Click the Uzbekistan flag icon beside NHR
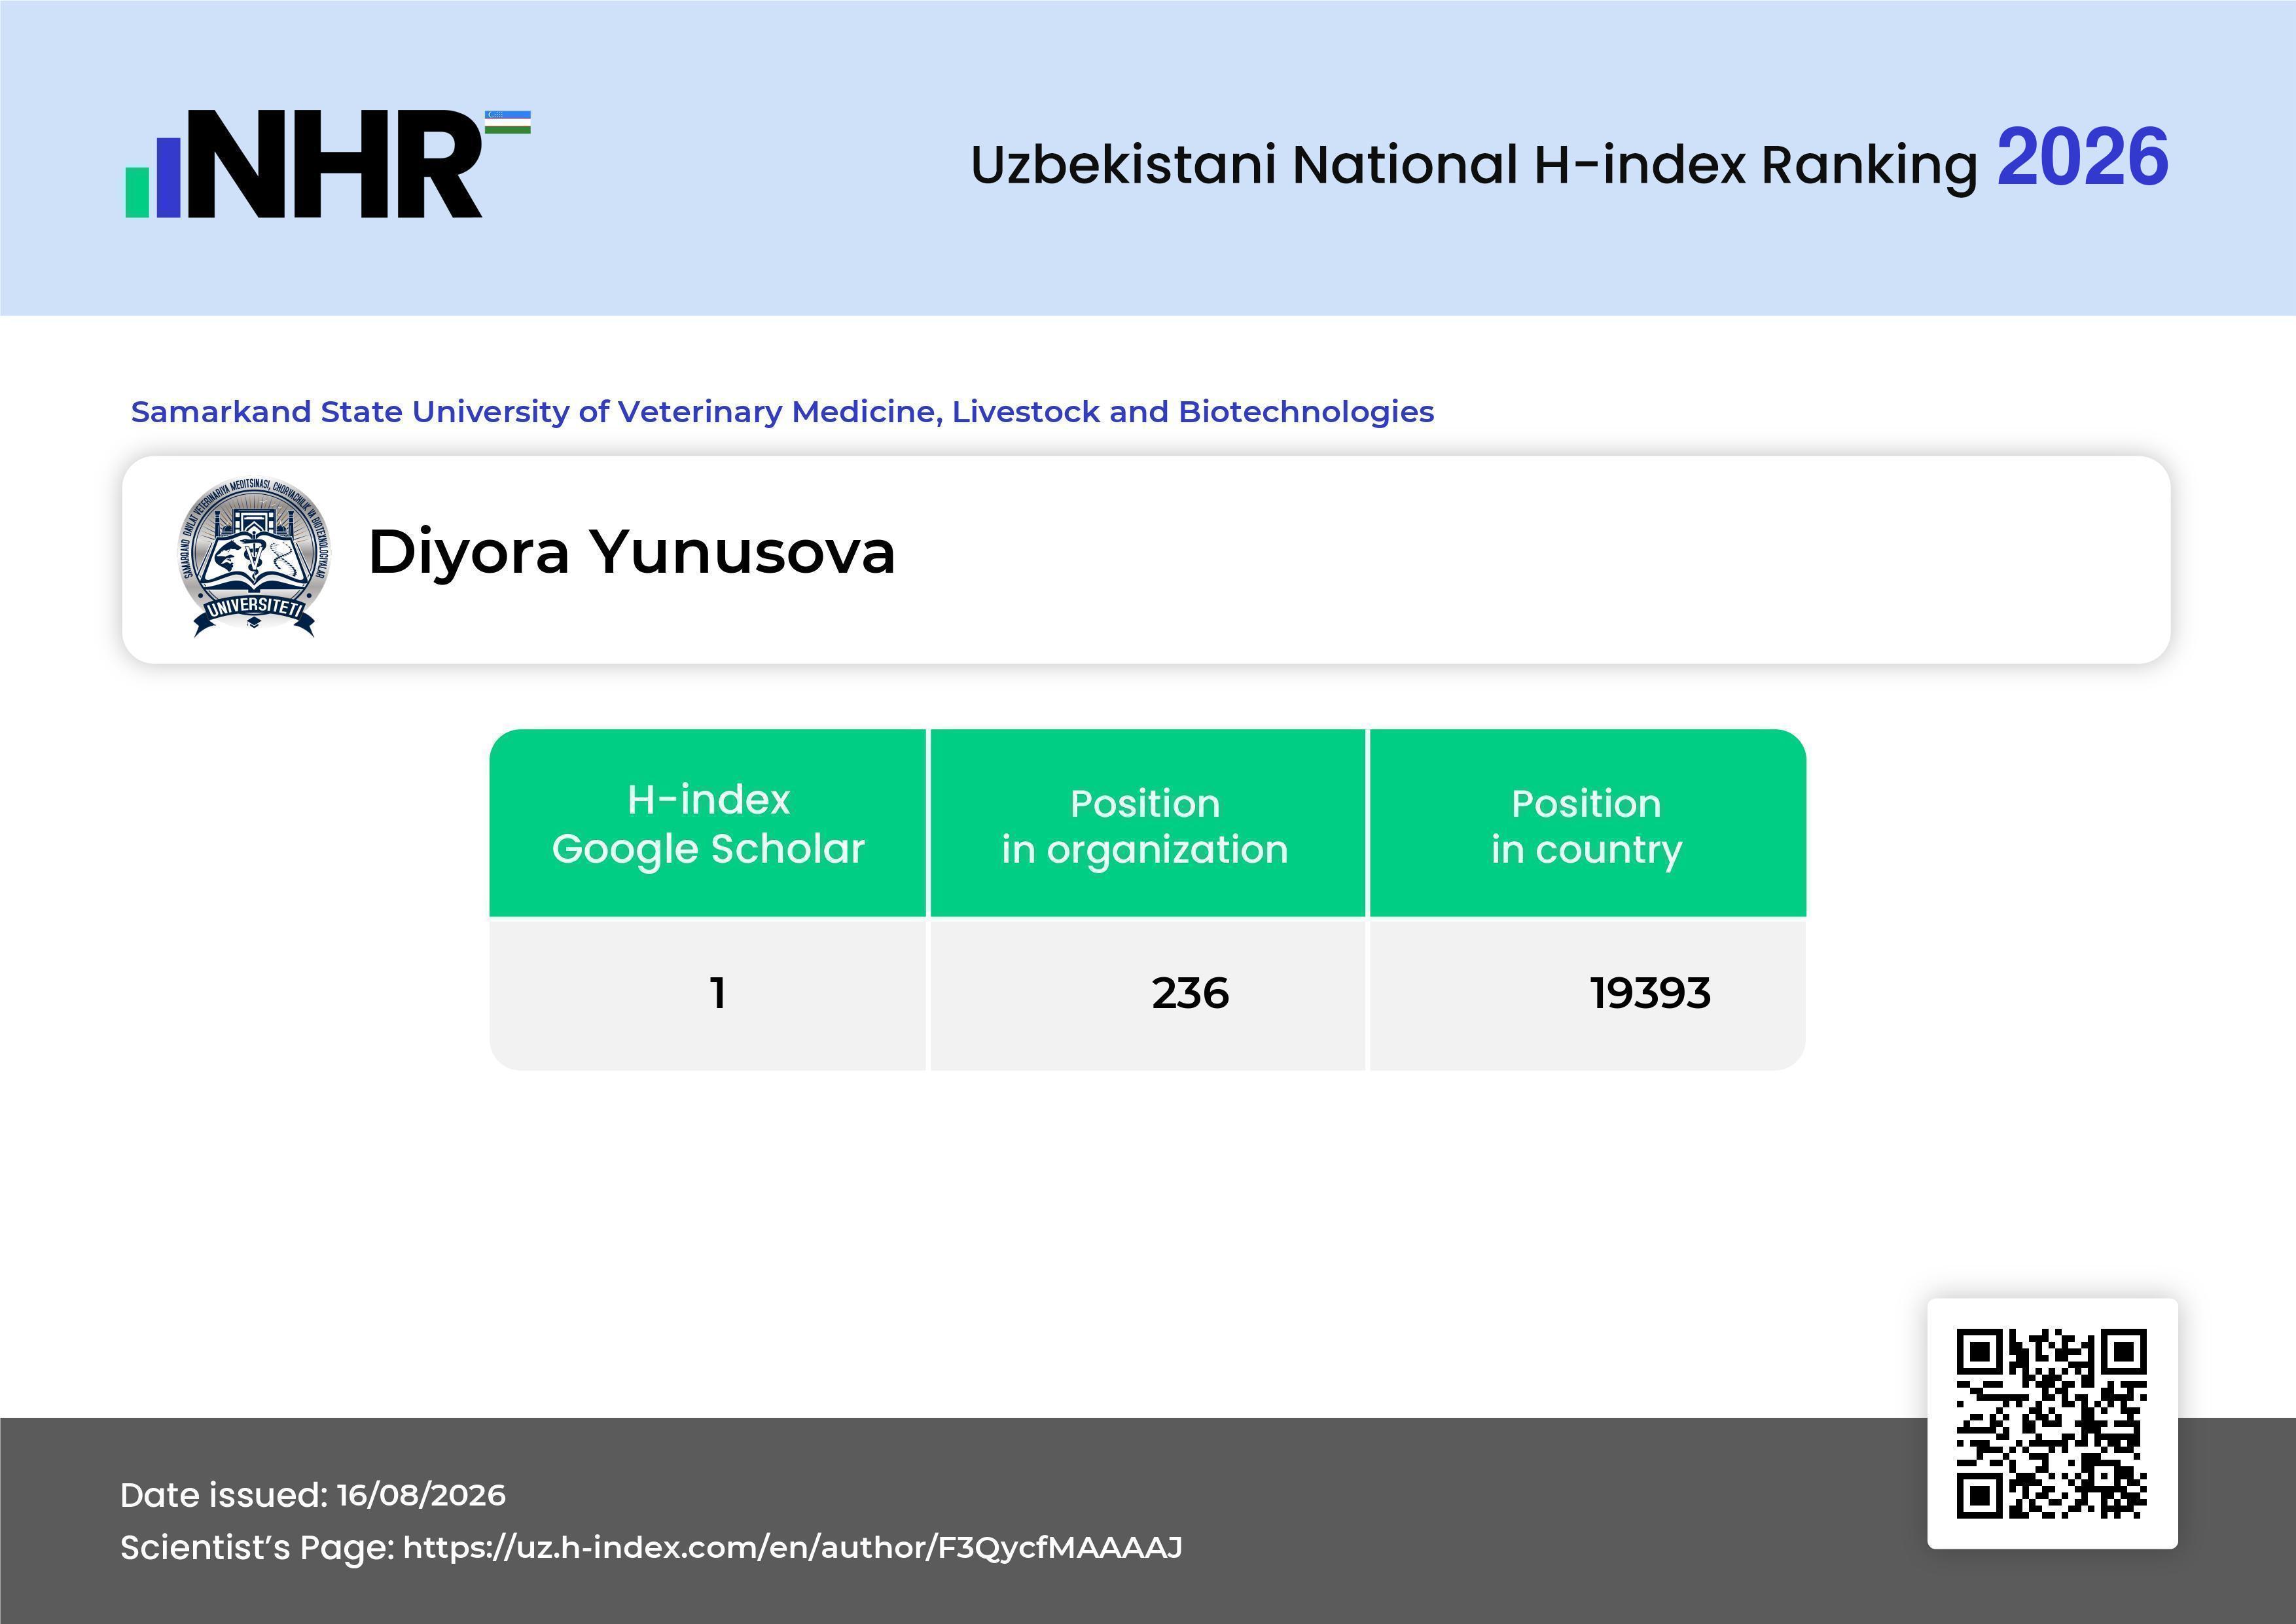Image resolution: width=2296 pixels, height=1624 pixels. click(508, 122)
